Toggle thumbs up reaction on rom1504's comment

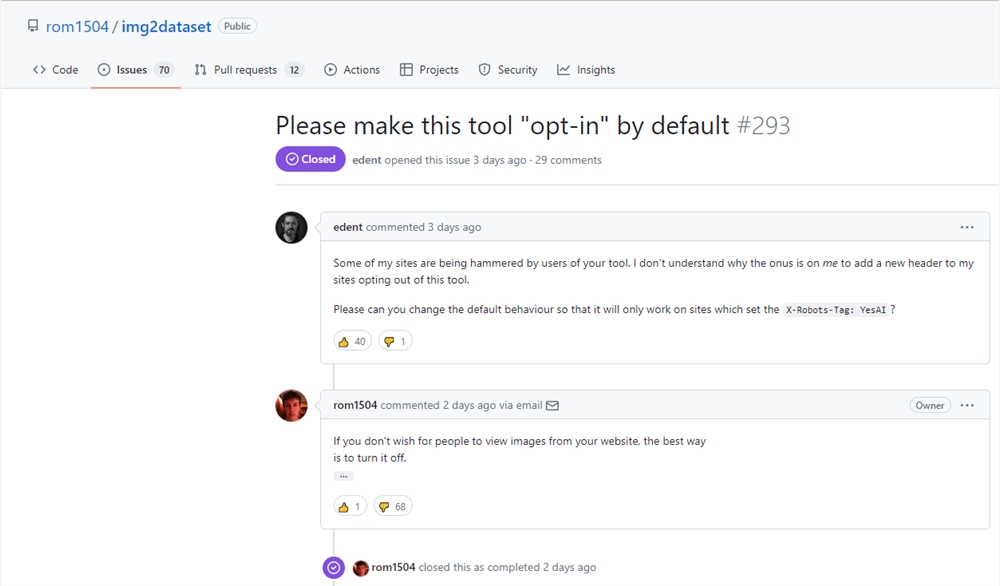tap(349, 507)
